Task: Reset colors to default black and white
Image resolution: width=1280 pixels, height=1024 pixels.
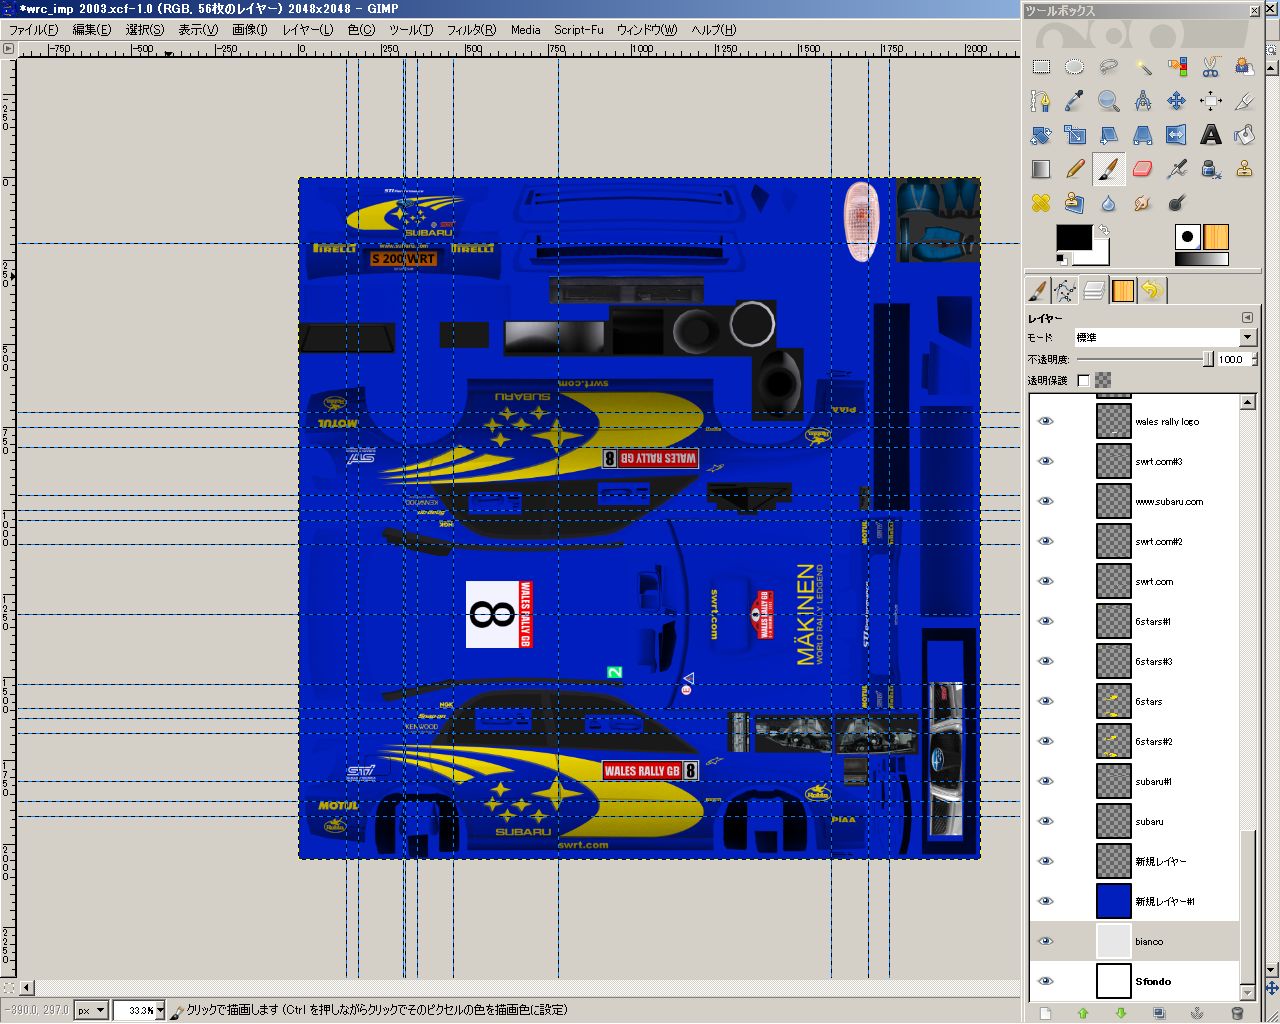Action: [x=1062, y=259]
